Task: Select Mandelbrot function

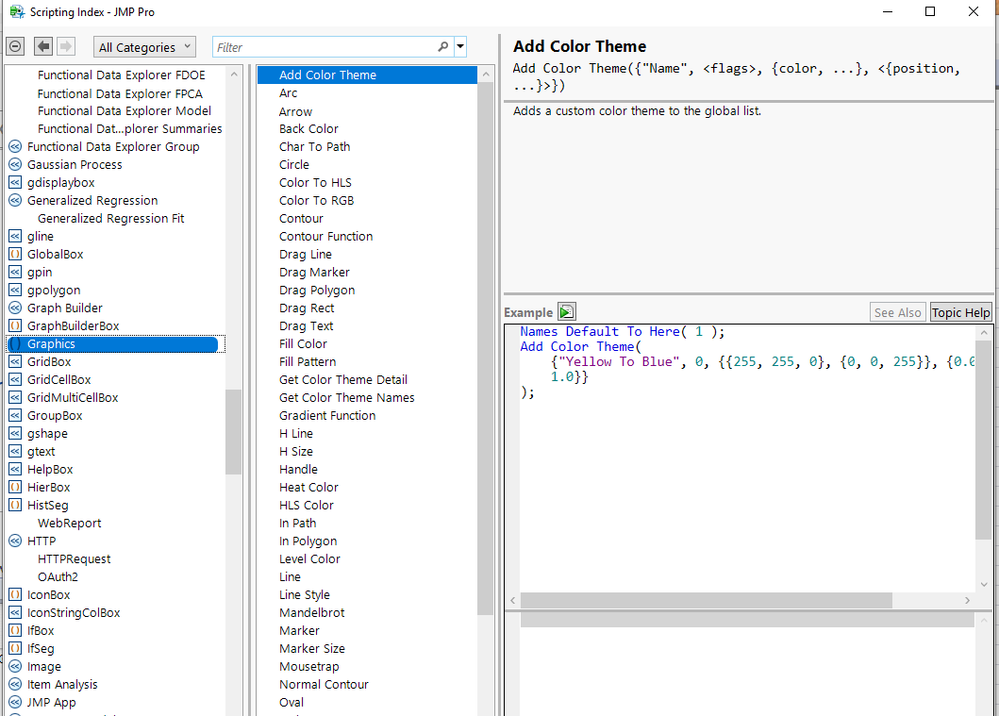Action: (x=312, y=613)
